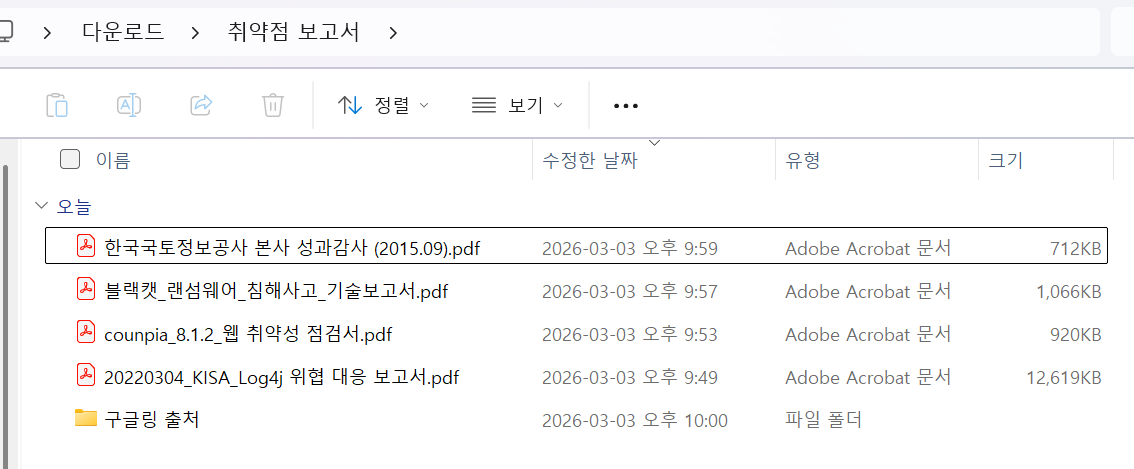This screenshot has width=1134, height=469.
Task: Select 한국국토정보공사 본사 성과감사 PDF file name
Action: (x=292, y=248)
